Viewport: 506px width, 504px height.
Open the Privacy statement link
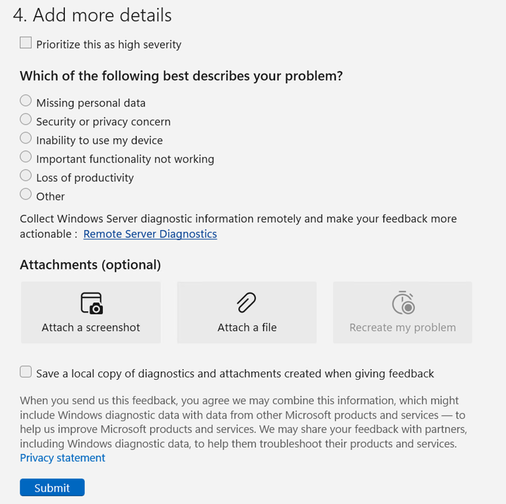click(62, 458)
